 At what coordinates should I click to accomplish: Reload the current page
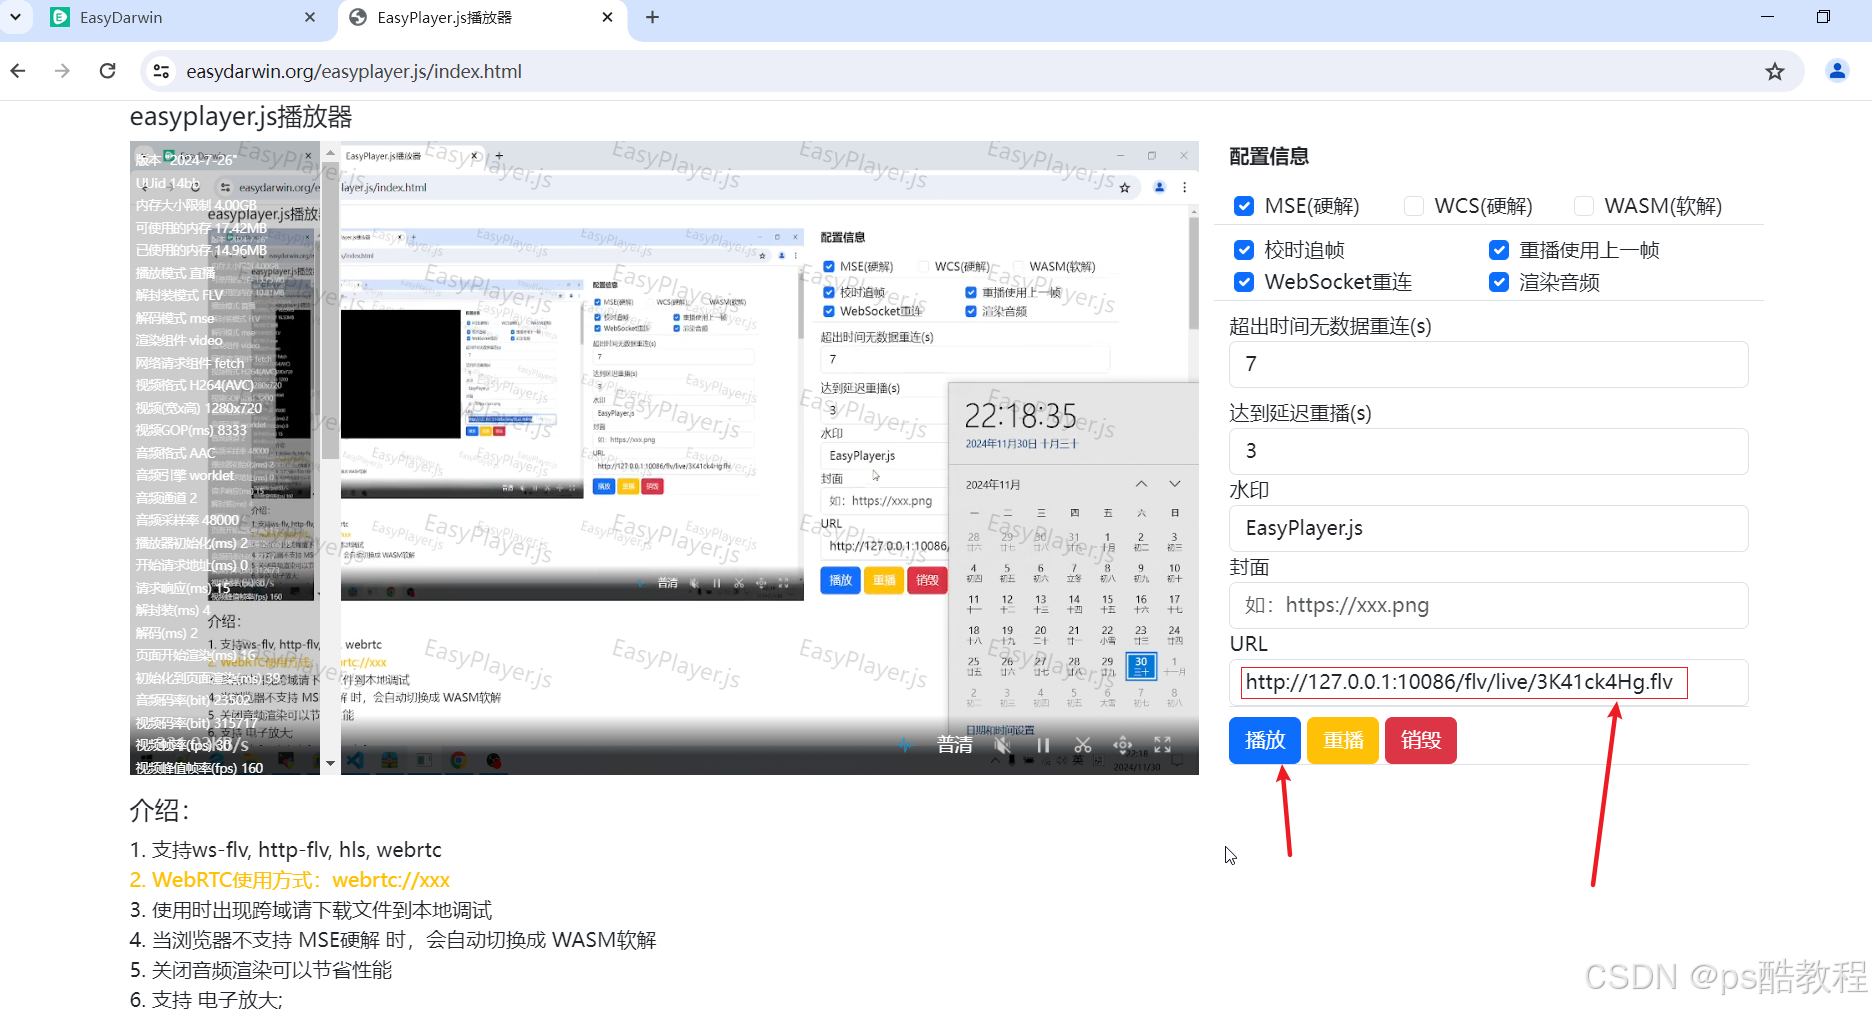tap(108, 71)
